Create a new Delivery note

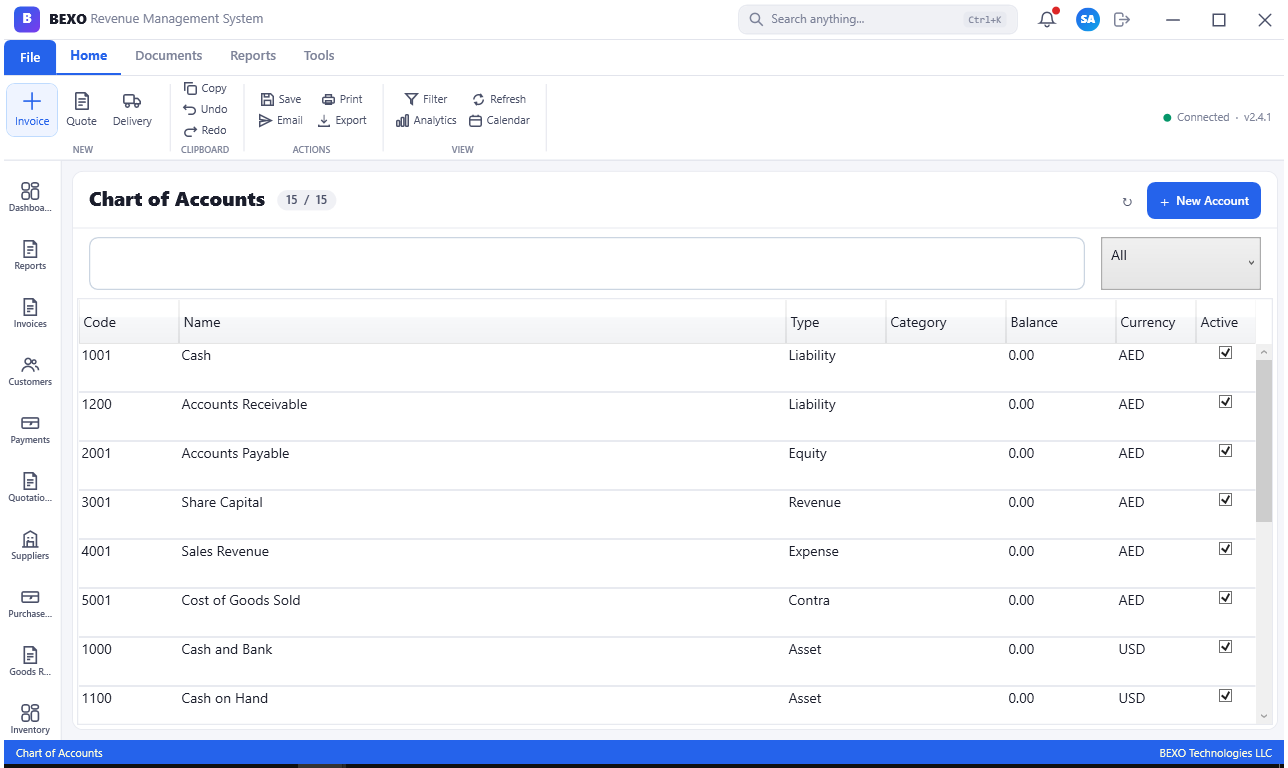point(132,110)
